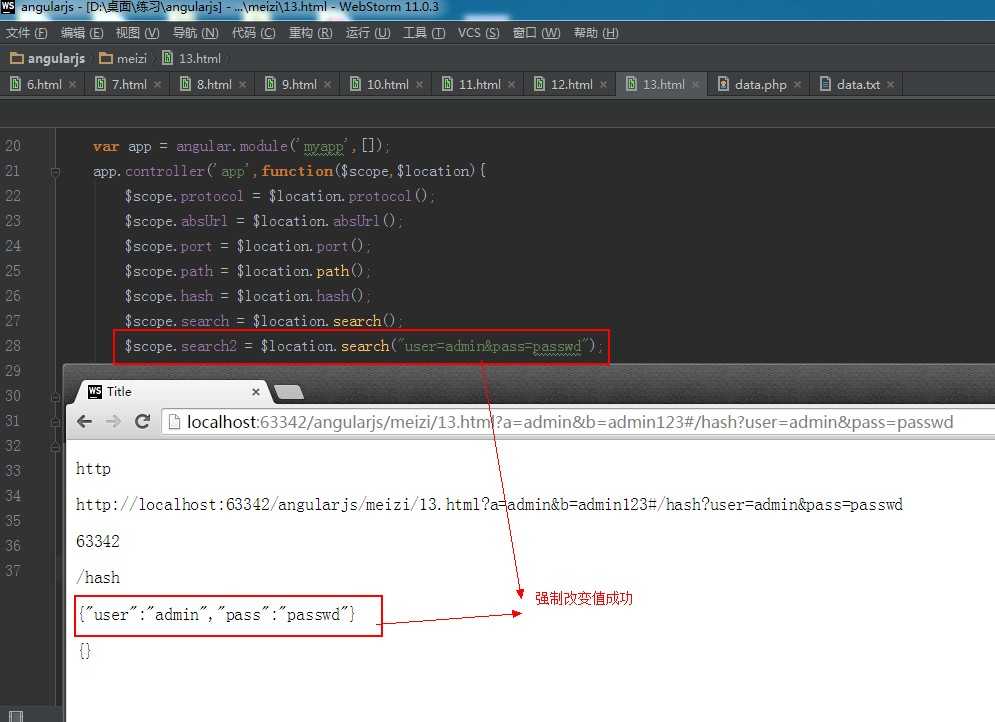Viewport: 995px width, 722px height.
Task: Open the 视图 (V) menu
Action: click(137, 33)
